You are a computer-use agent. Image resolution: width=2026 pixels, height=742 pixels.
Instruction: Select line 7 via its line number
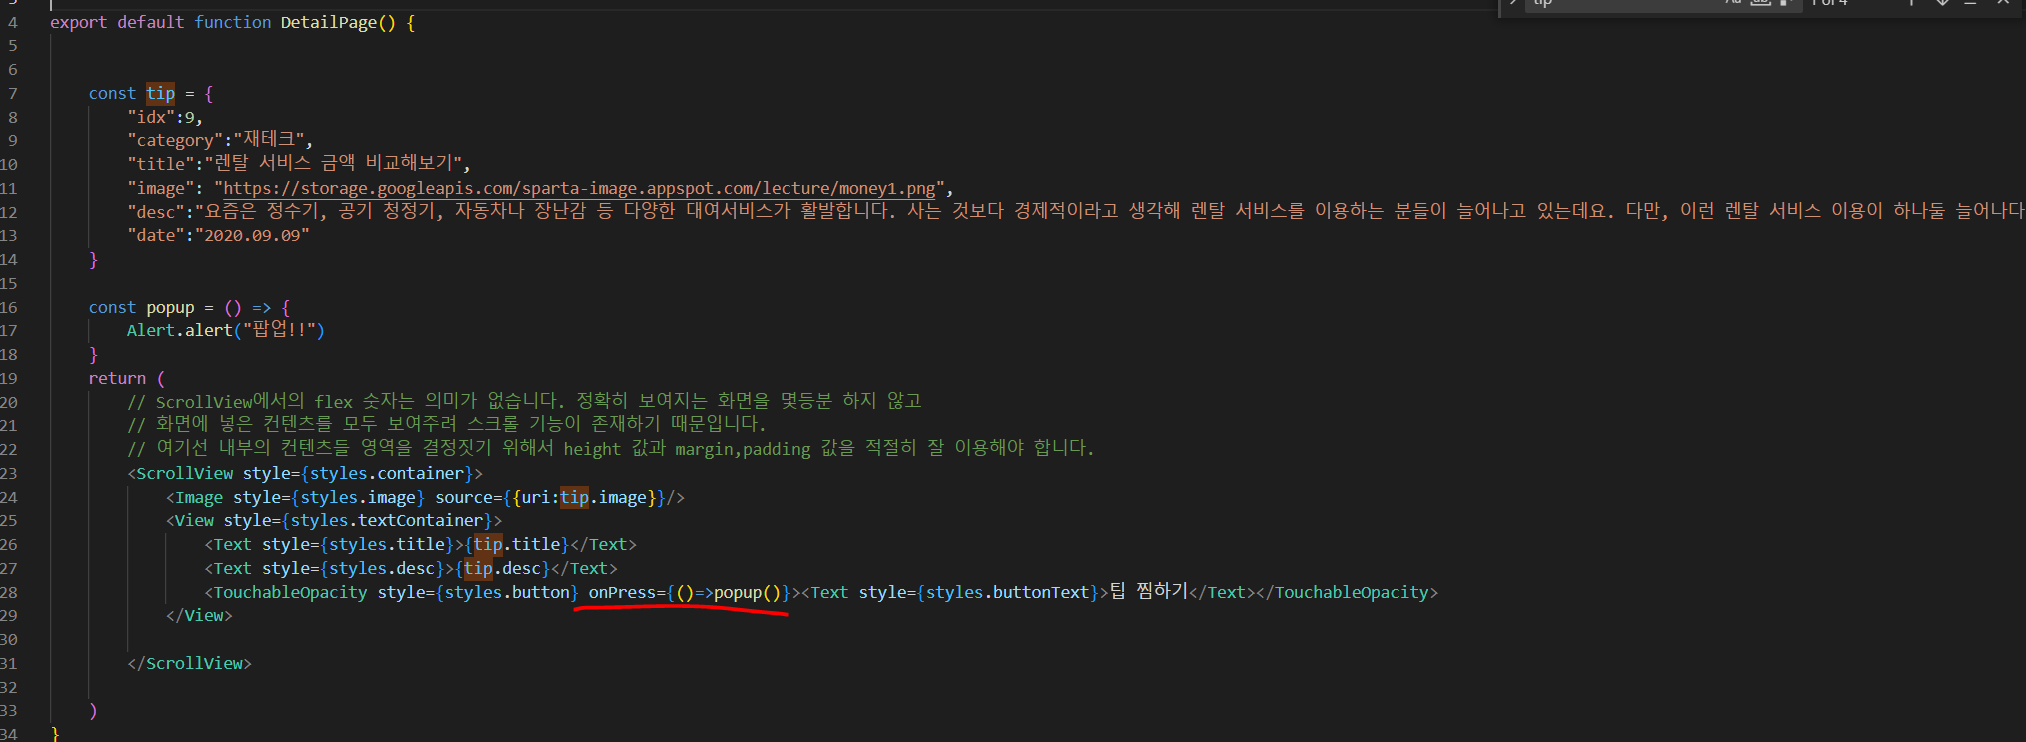point(12,93)
